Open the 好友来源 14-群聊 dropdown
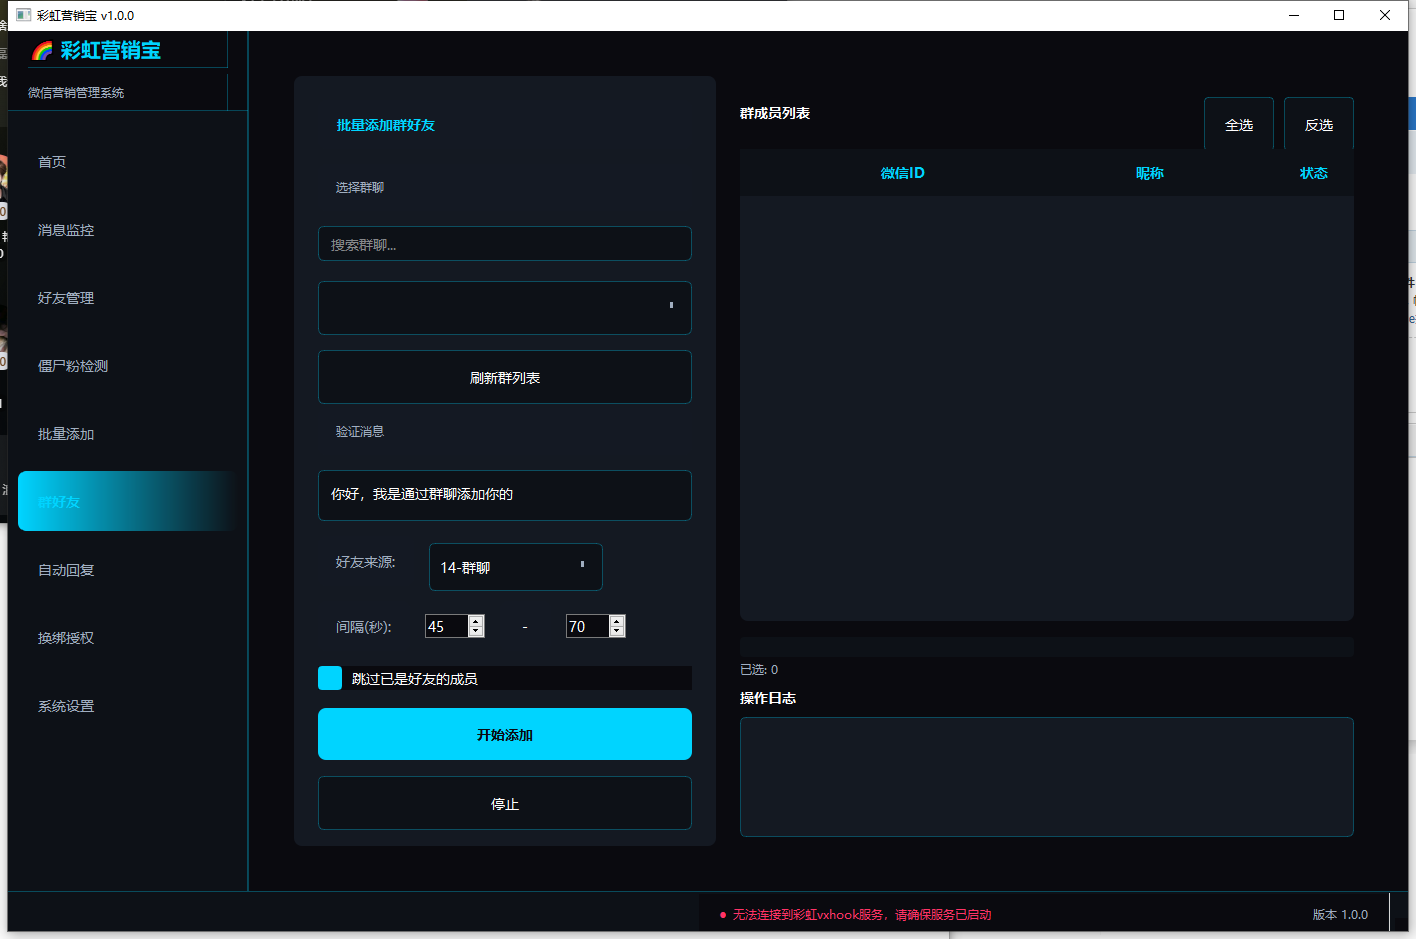 [516, 567]
